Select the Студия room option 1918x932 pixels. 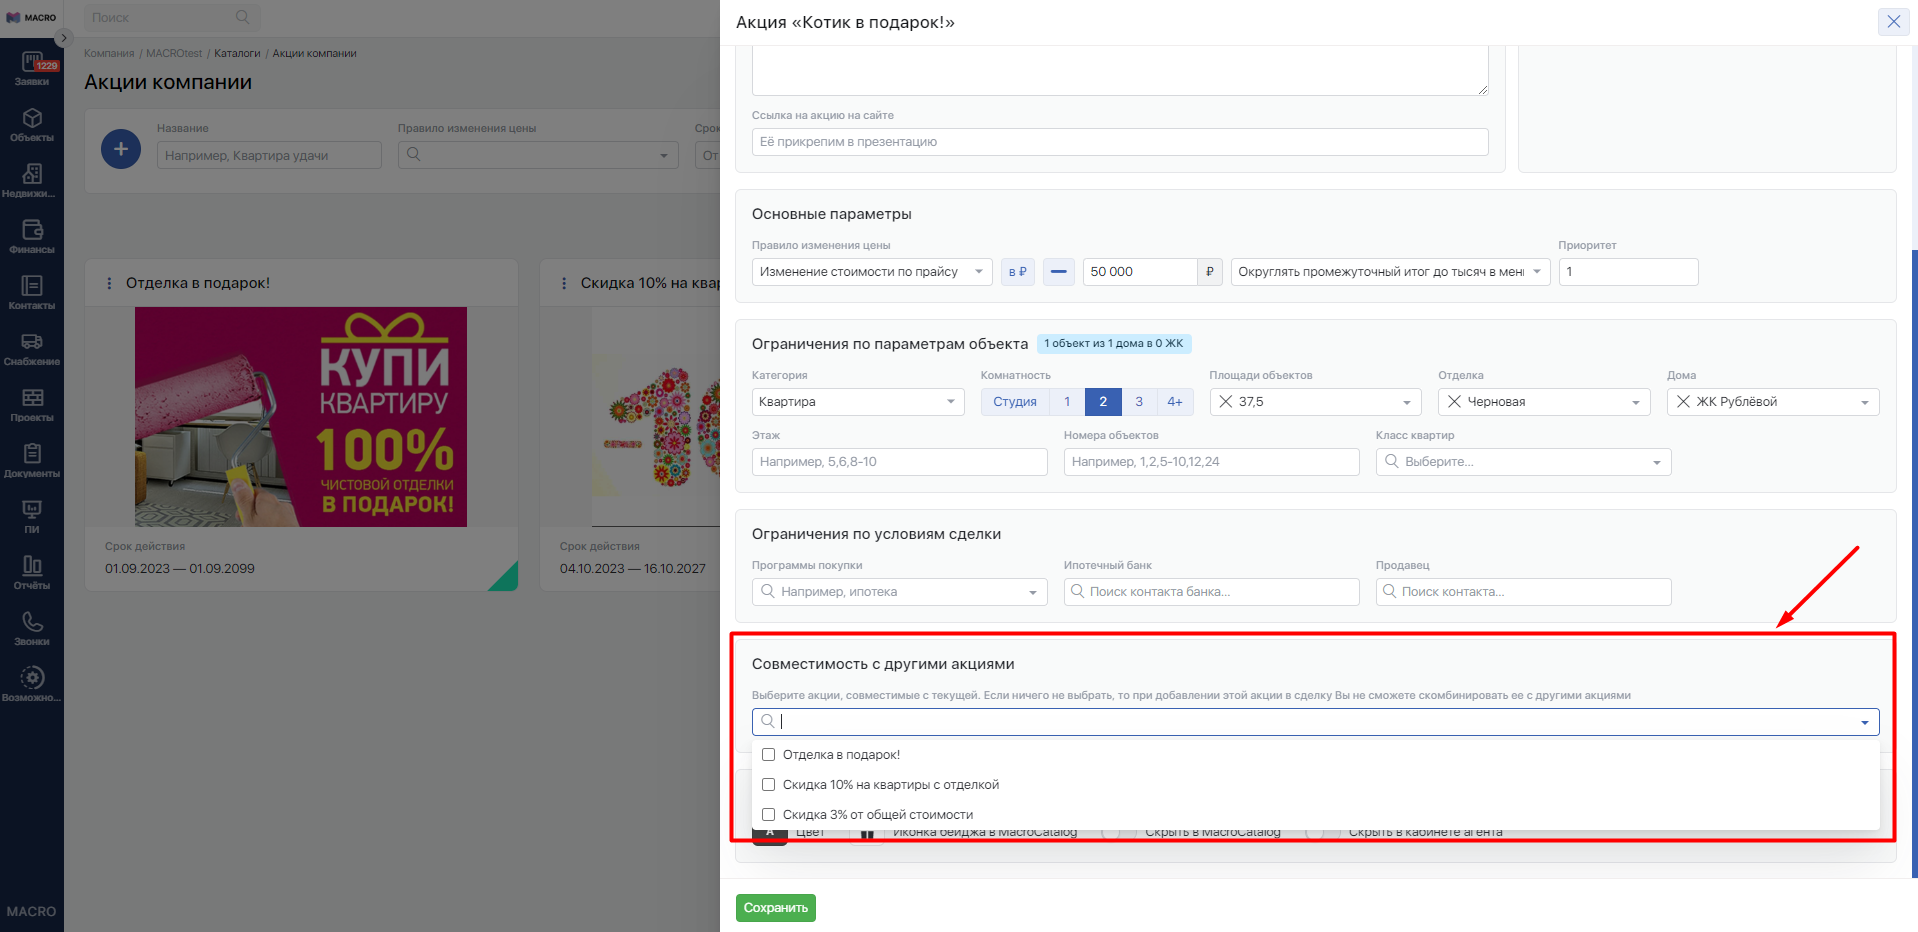tap(1014, 402)
